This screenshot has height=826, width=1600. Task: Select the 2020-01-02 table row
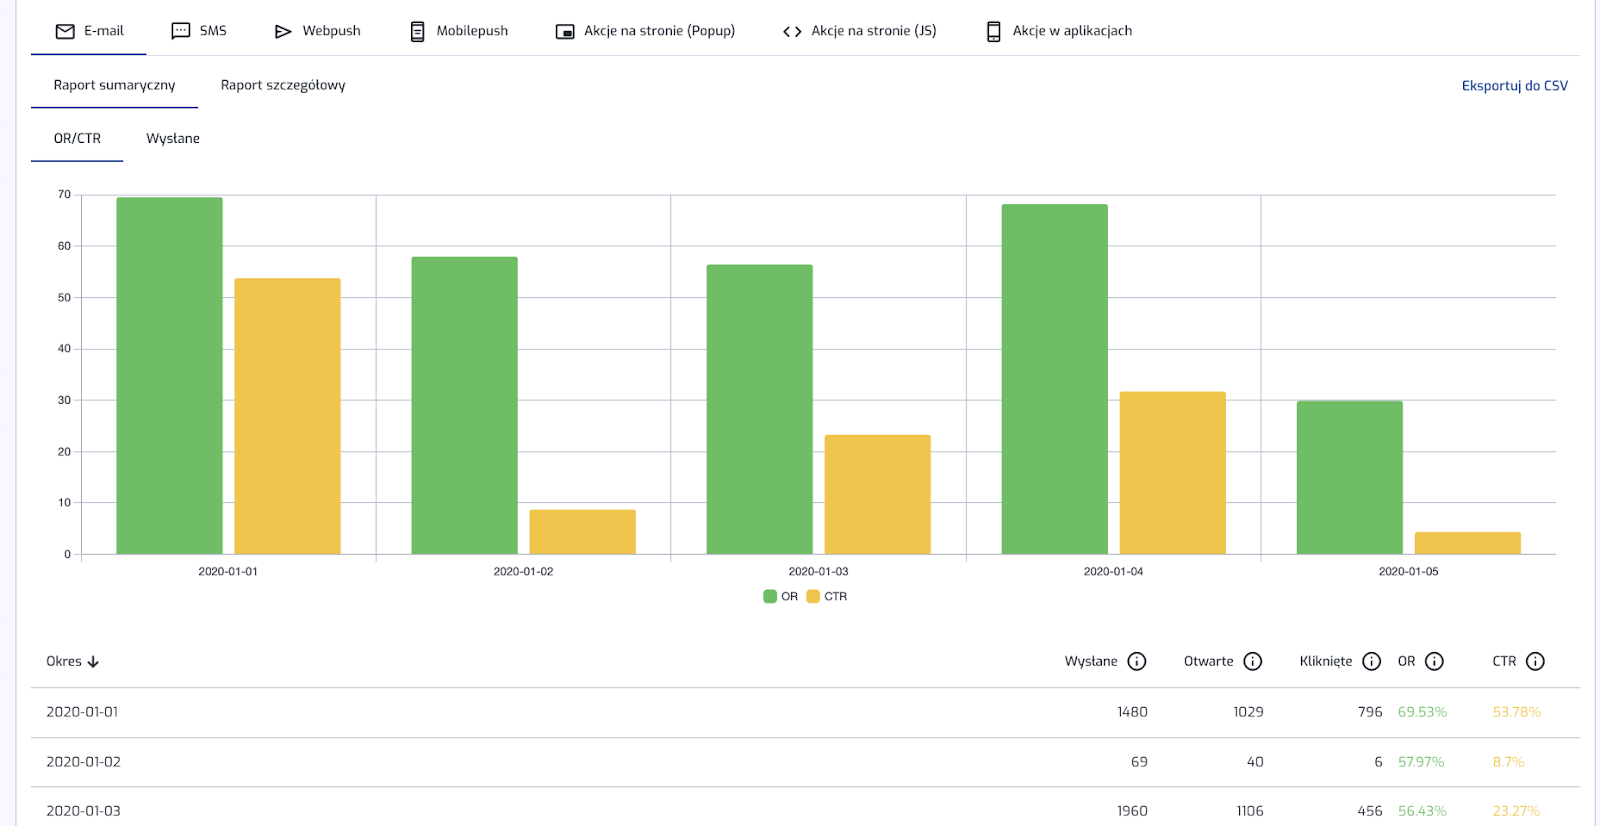coord(600,762)
